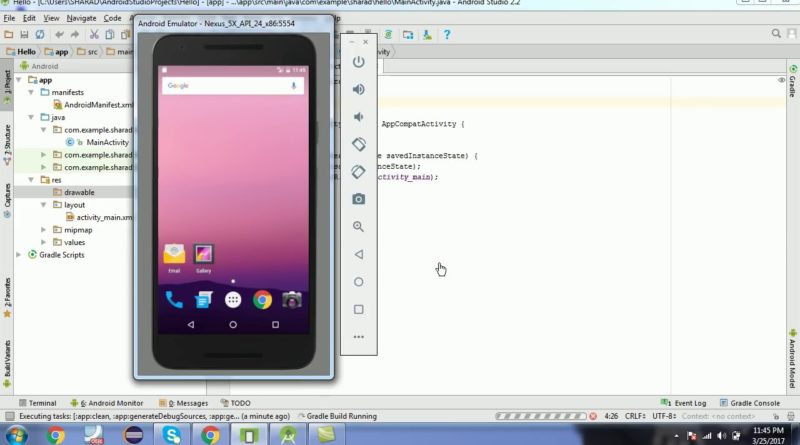Image resolution: width=800 pixels, height=445 pixels.
Task: Click emulator zoom magnifier icon
Action: 359,227
